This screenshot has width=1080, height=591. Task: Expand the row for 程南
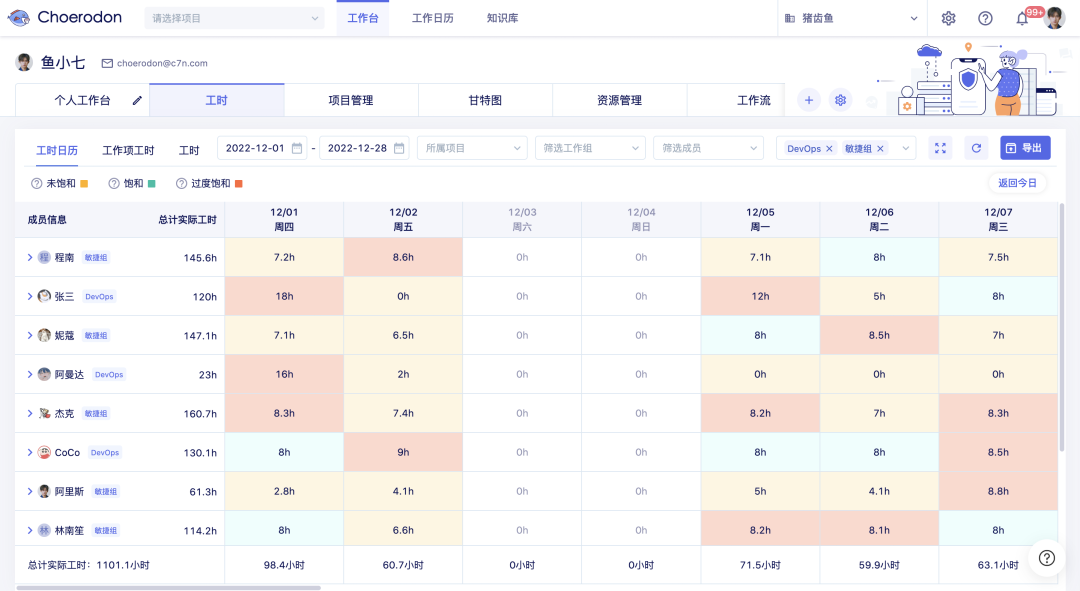coord(30,257)
